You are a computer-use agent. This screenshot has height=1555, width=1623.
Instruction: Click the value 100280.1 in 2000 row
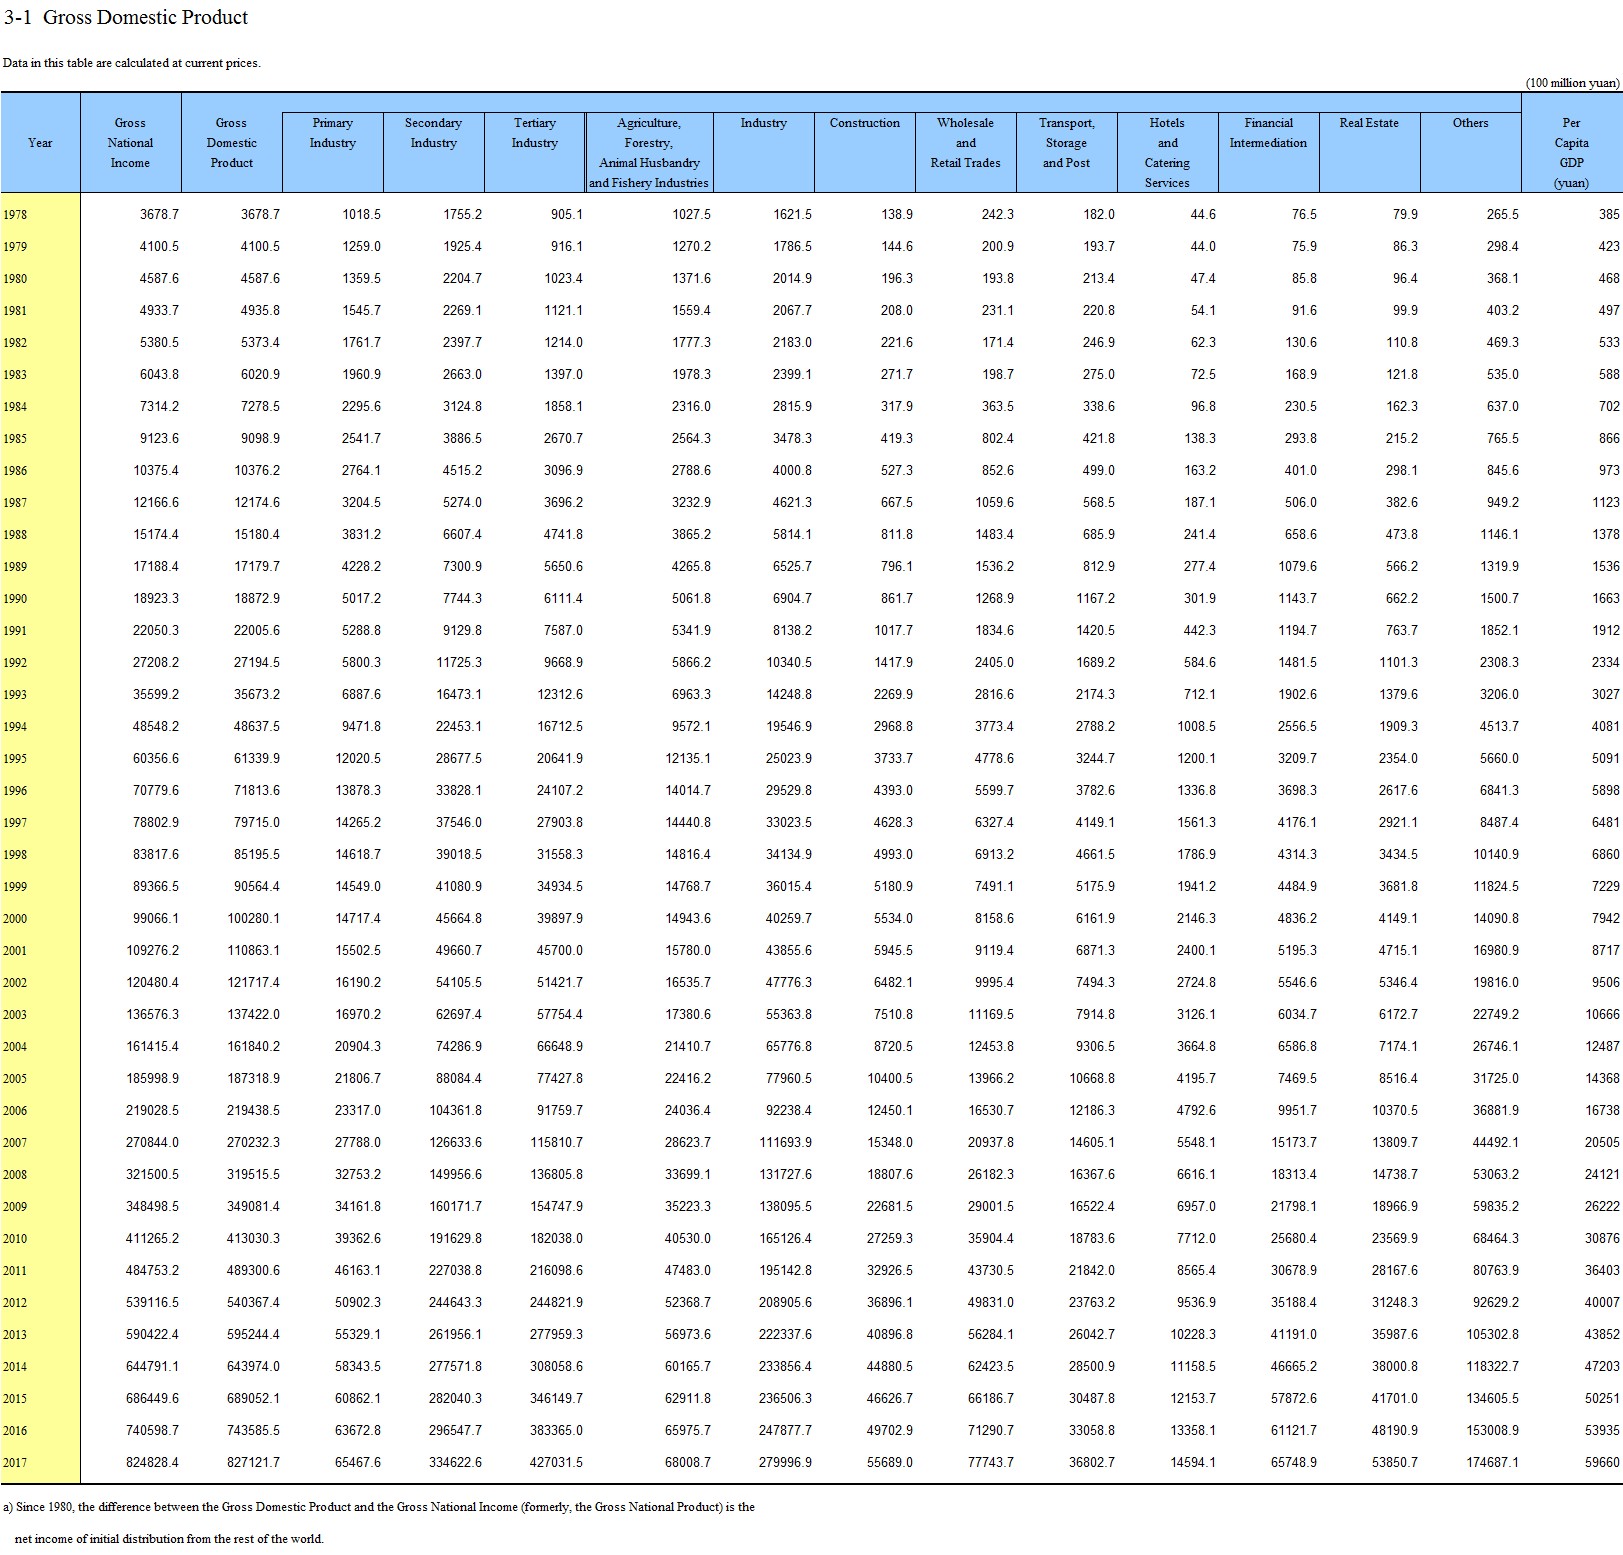pyautogui.click(x=254, y=919)
